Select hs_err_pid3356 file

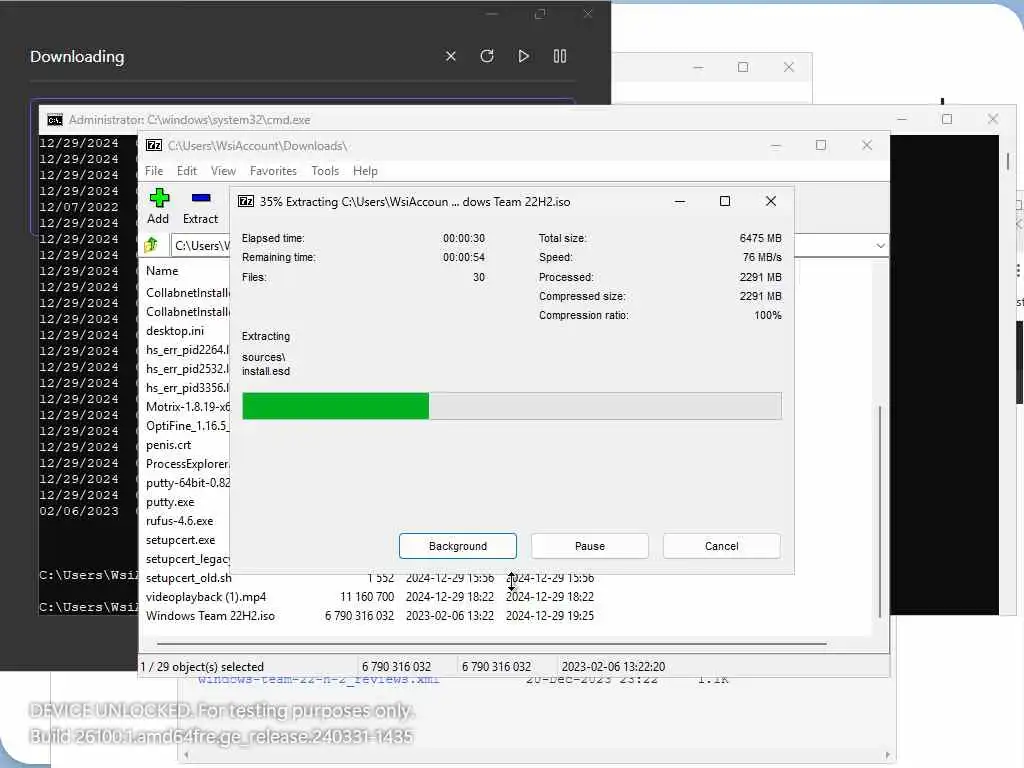[x=187, y=388]
